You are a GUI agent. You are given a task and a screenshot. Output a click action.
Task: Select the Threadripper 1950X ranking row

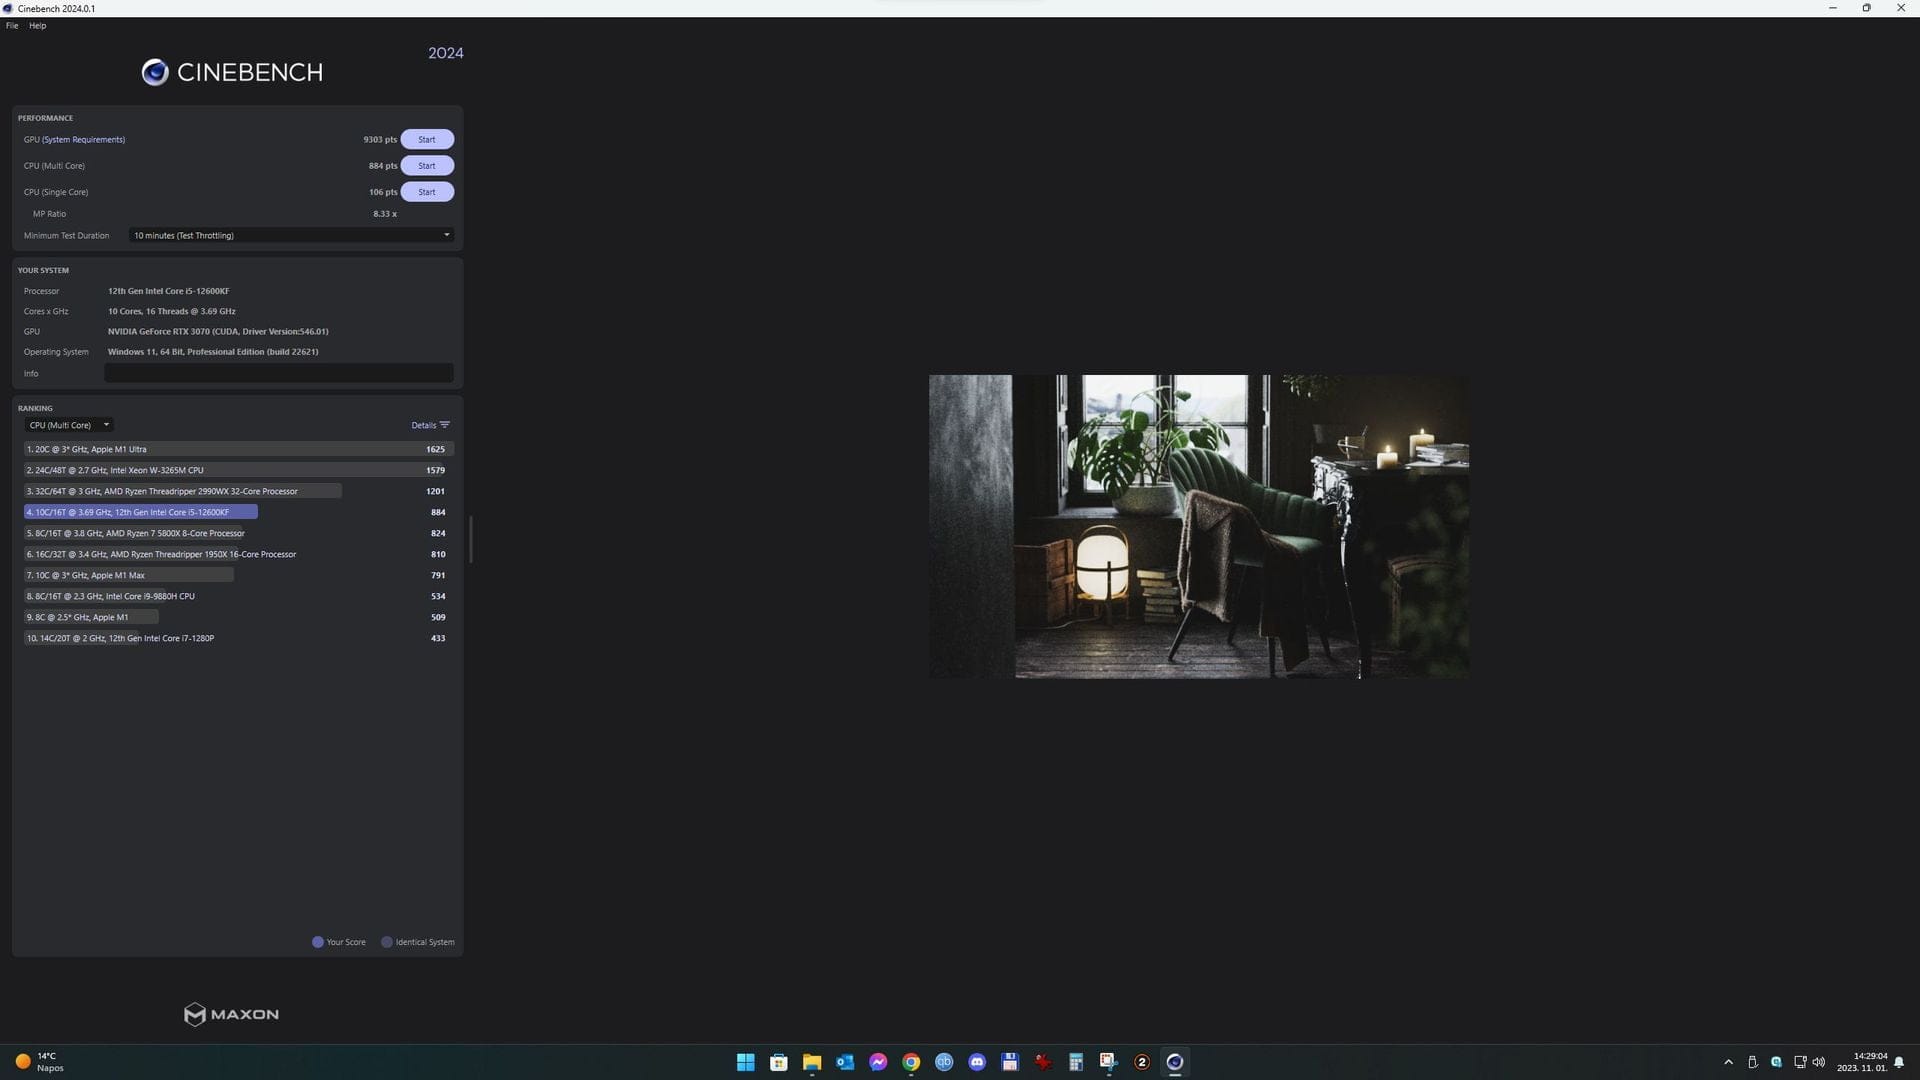[x=238, y=554]
